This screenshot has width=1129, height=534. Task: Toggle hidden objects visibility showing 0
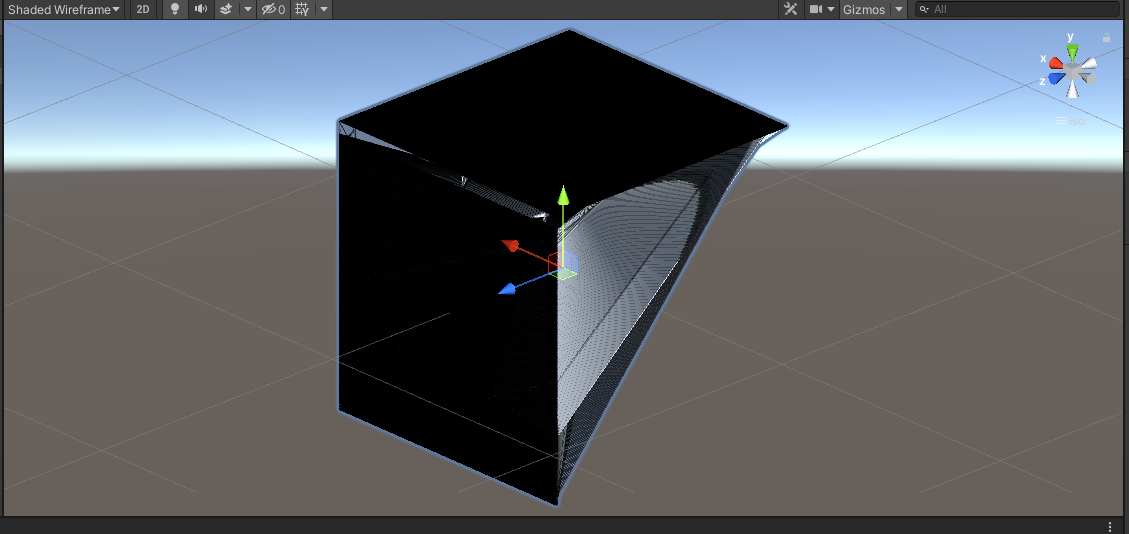274,9
